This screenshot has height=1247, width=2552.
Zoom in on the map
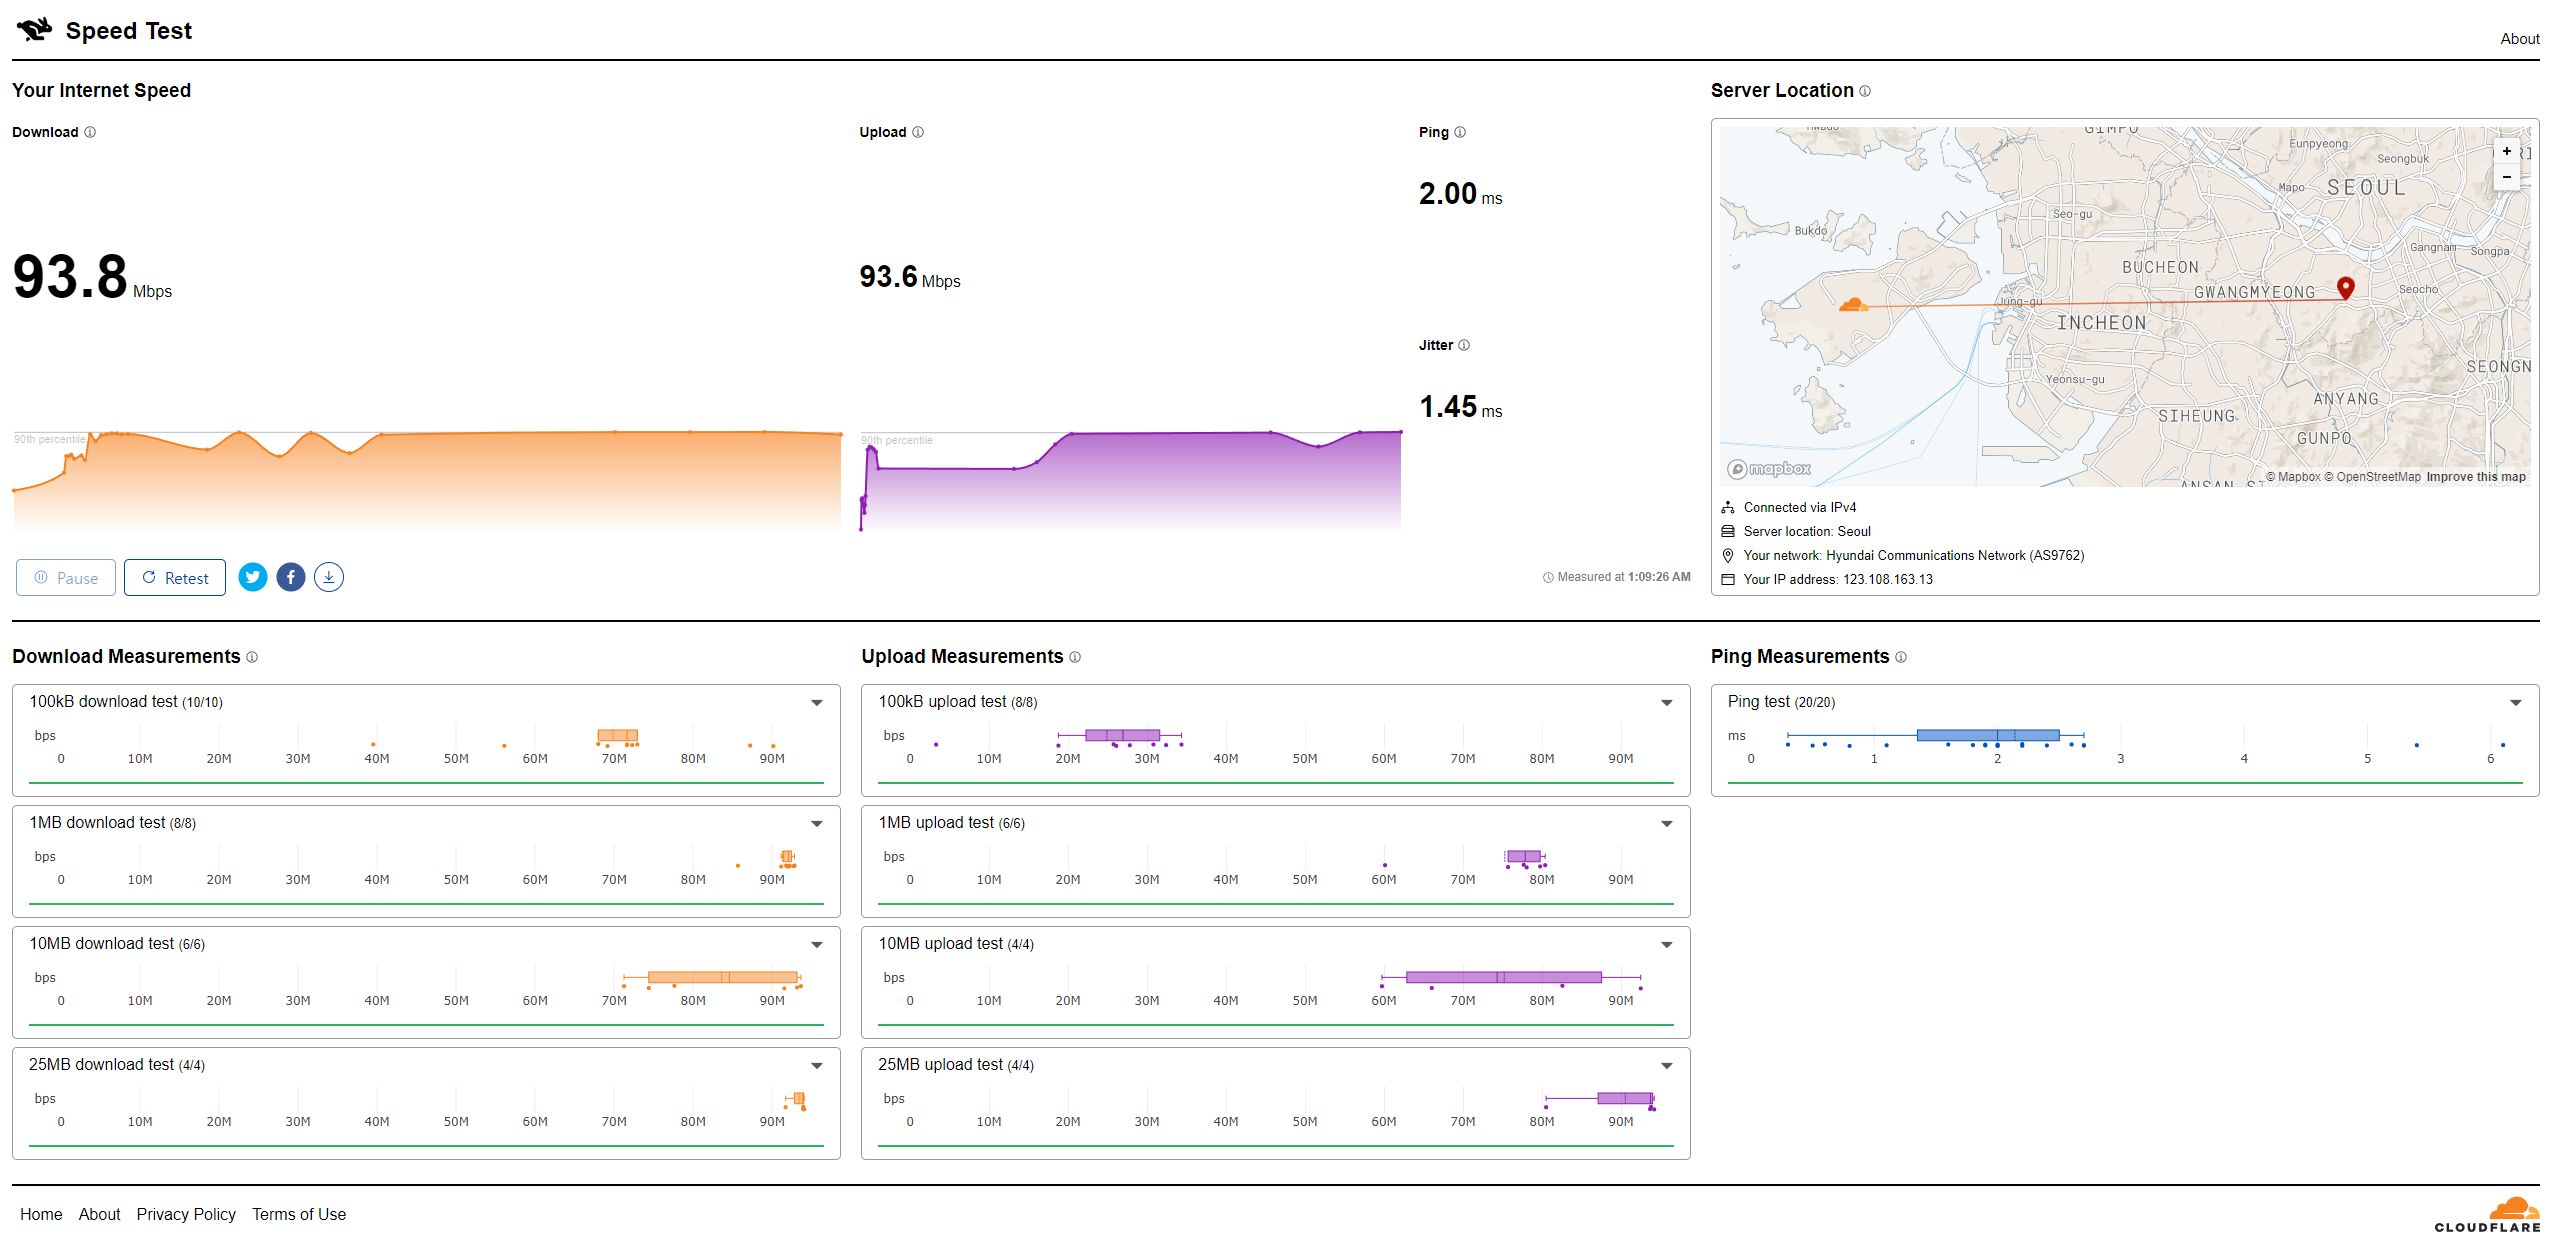click(x=2506, y=152)
